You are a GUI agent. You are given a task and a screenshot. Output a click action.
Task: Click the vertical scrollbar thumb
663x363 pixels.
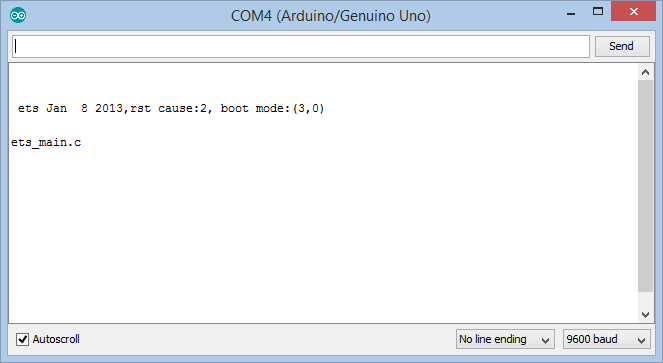point(645,186)
